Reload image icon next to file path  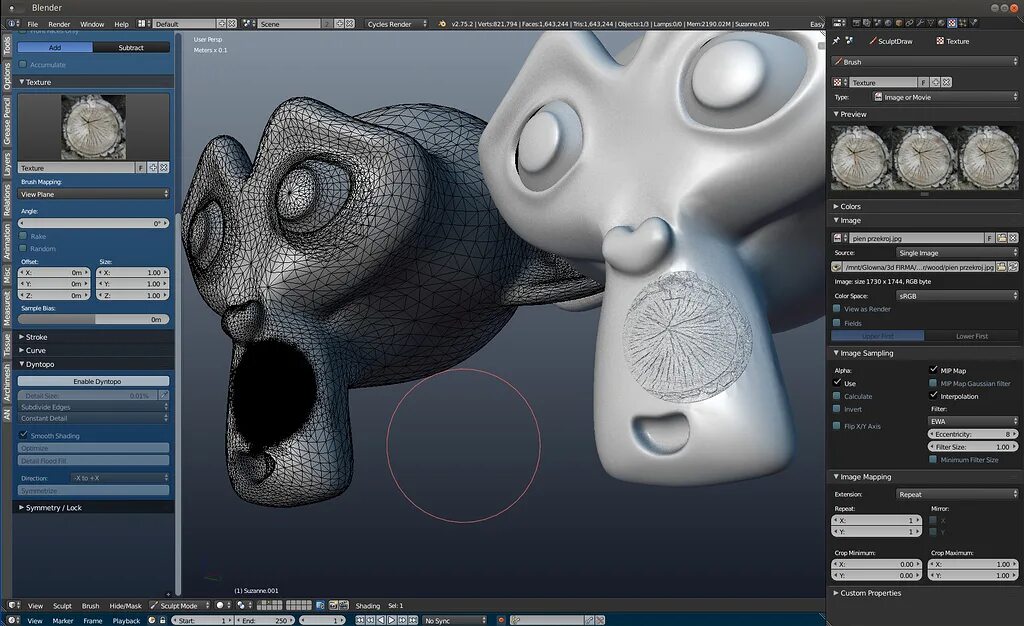1014,266
